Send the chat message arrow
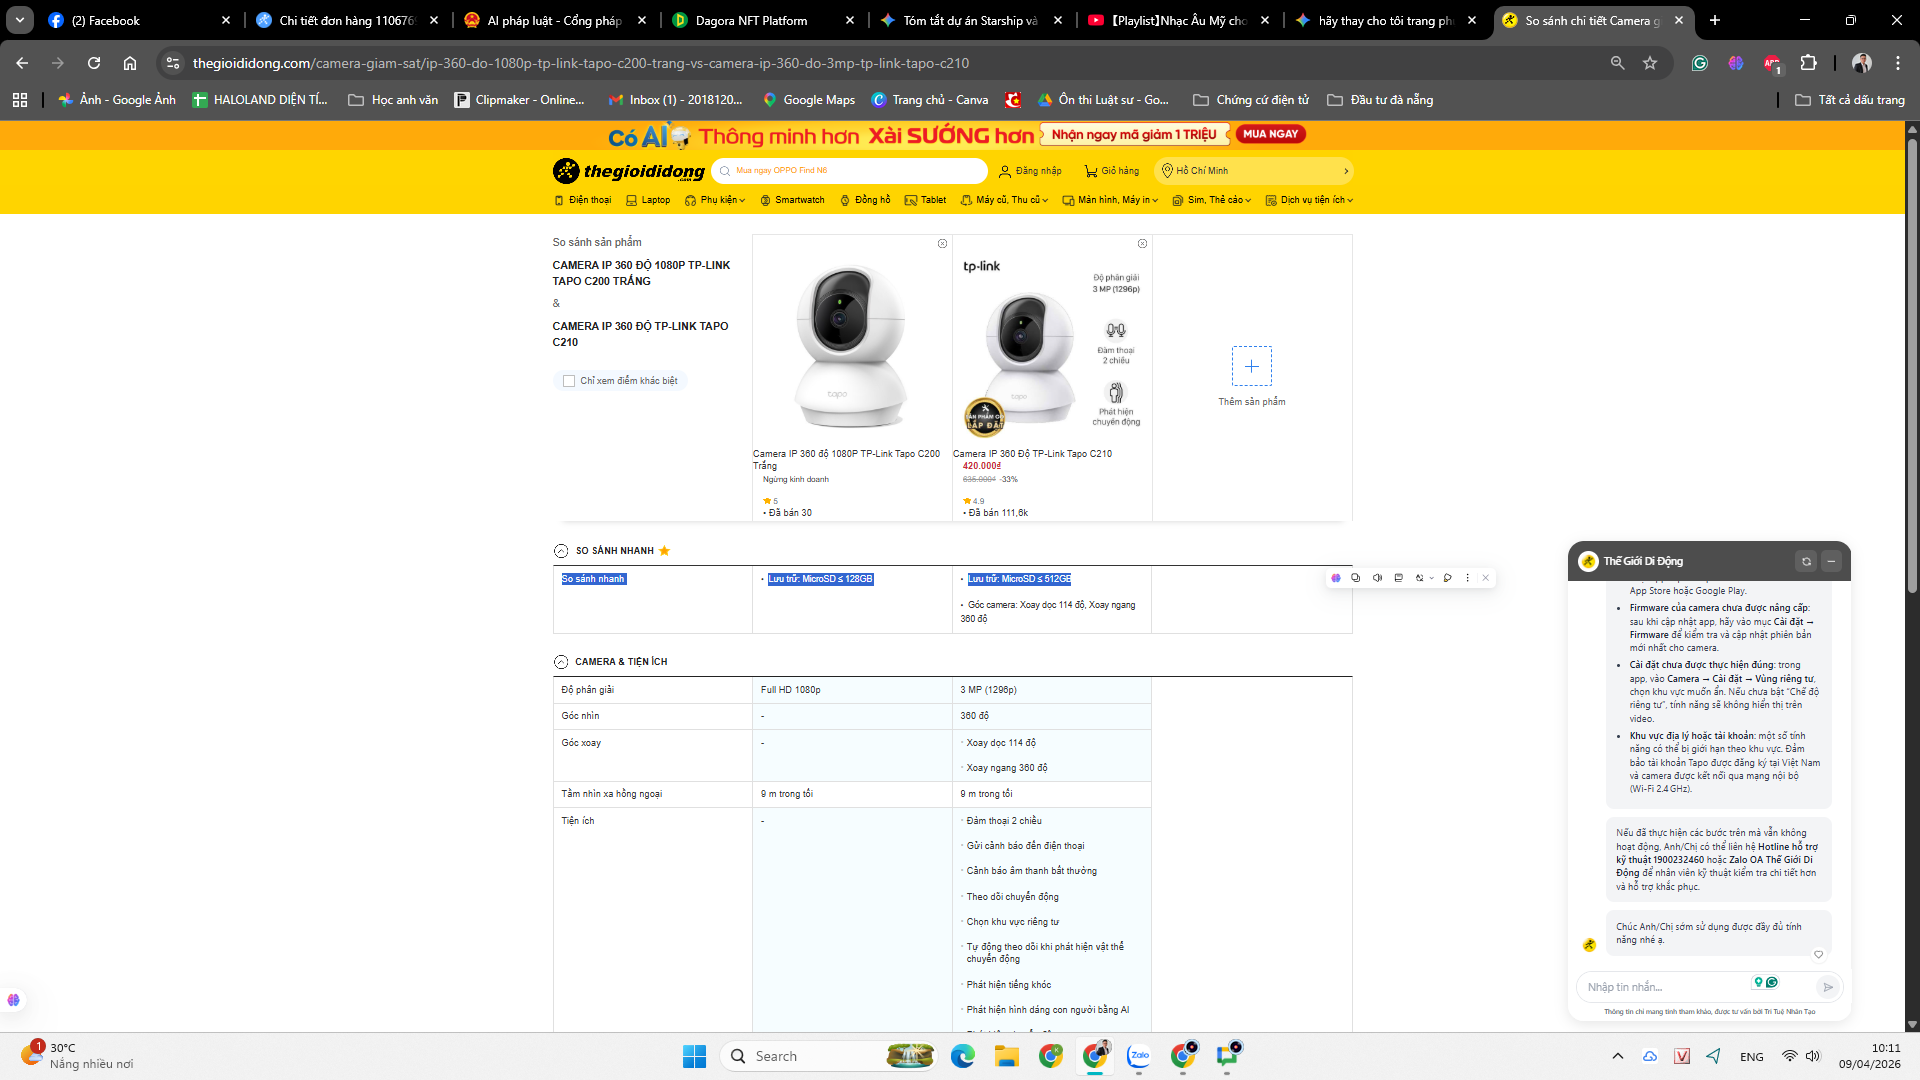Viewport: 1920px width, 1080px height. point(1827,987)
